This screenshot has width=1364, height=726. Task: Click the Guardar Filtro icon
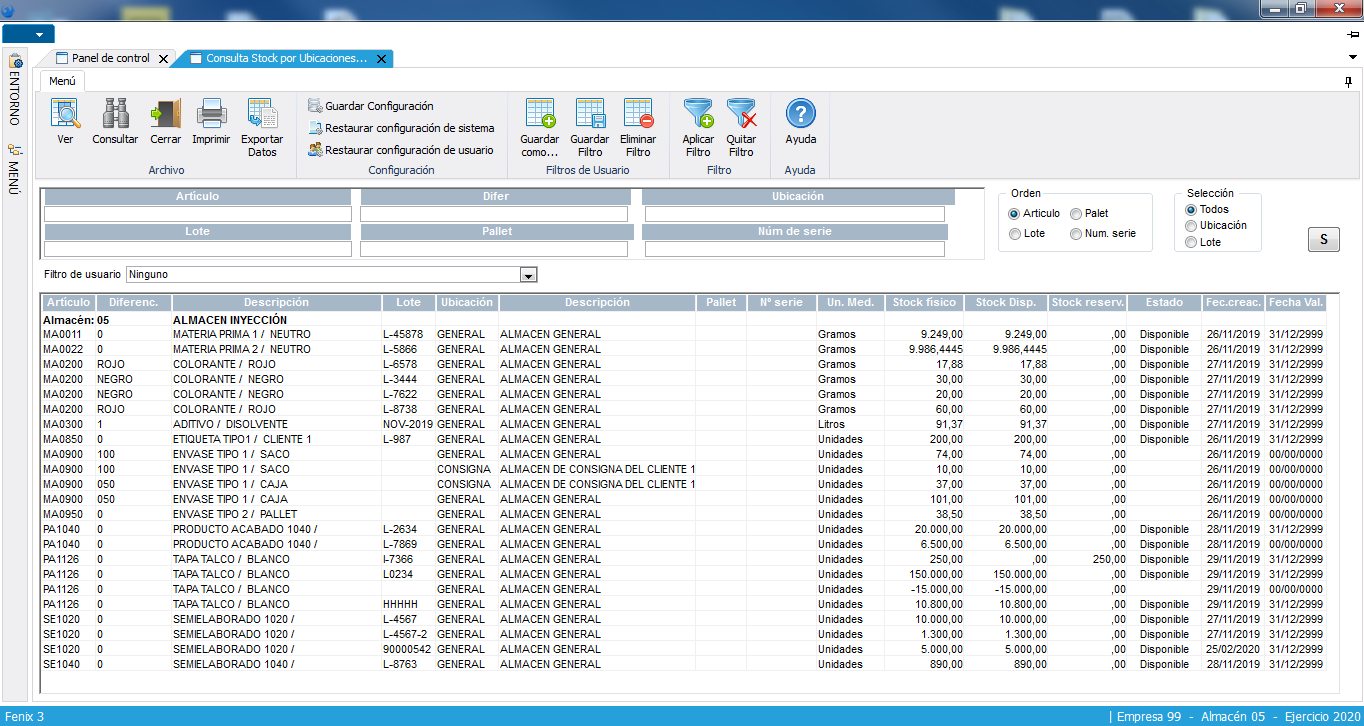[589, 115]
